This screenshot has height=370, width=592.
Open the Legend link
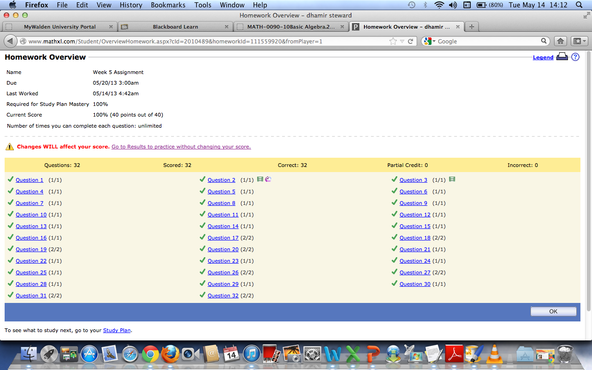point(543,57)
